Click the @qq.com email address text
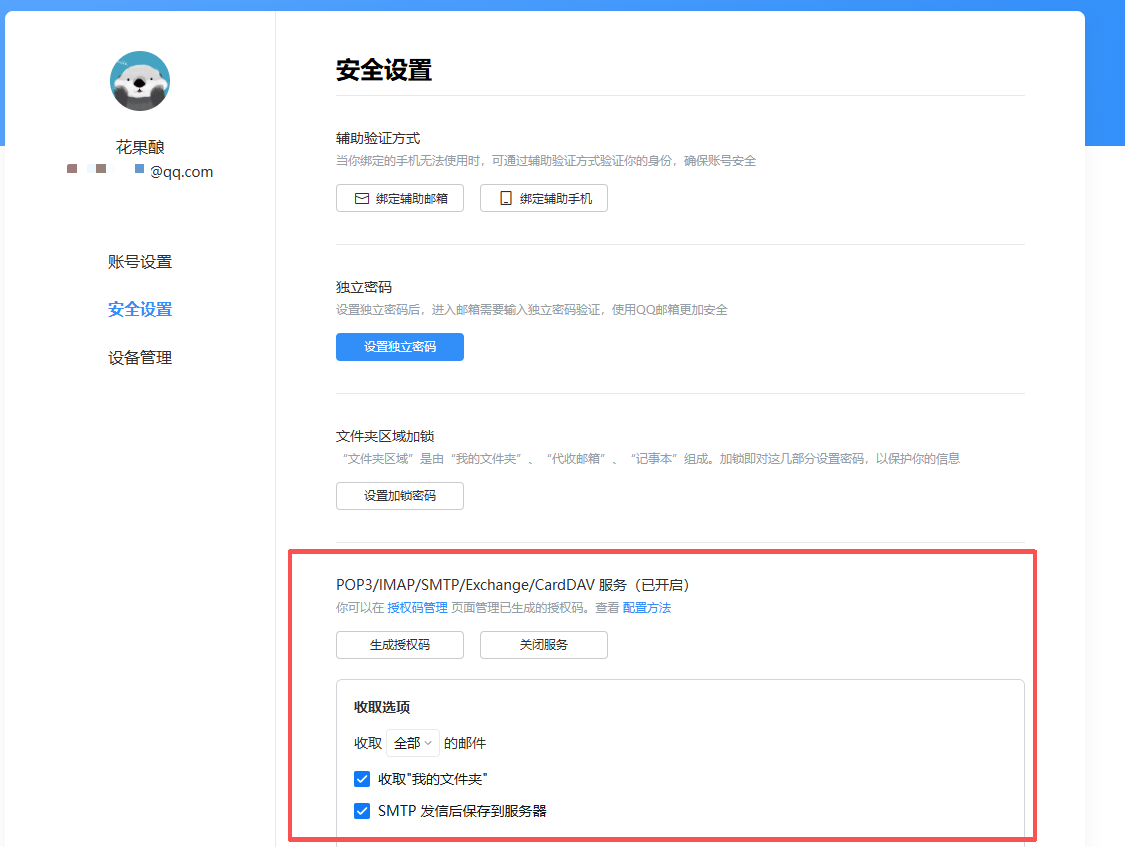 pyautogui.click(x=181, y=172)
